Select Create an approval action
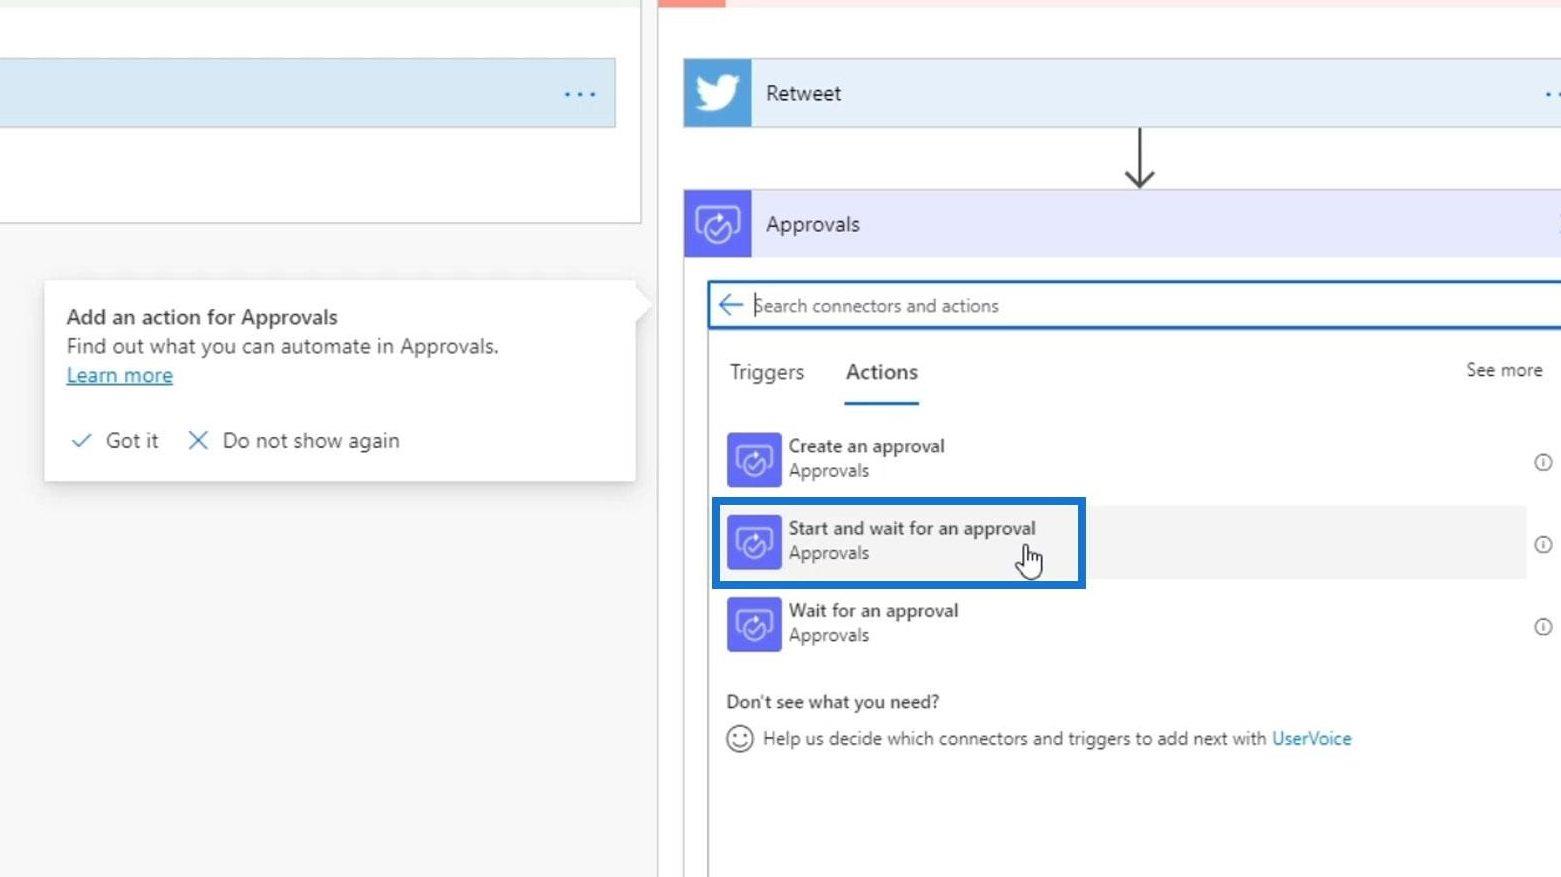The image size is (1561, 877). [1126, 459]
